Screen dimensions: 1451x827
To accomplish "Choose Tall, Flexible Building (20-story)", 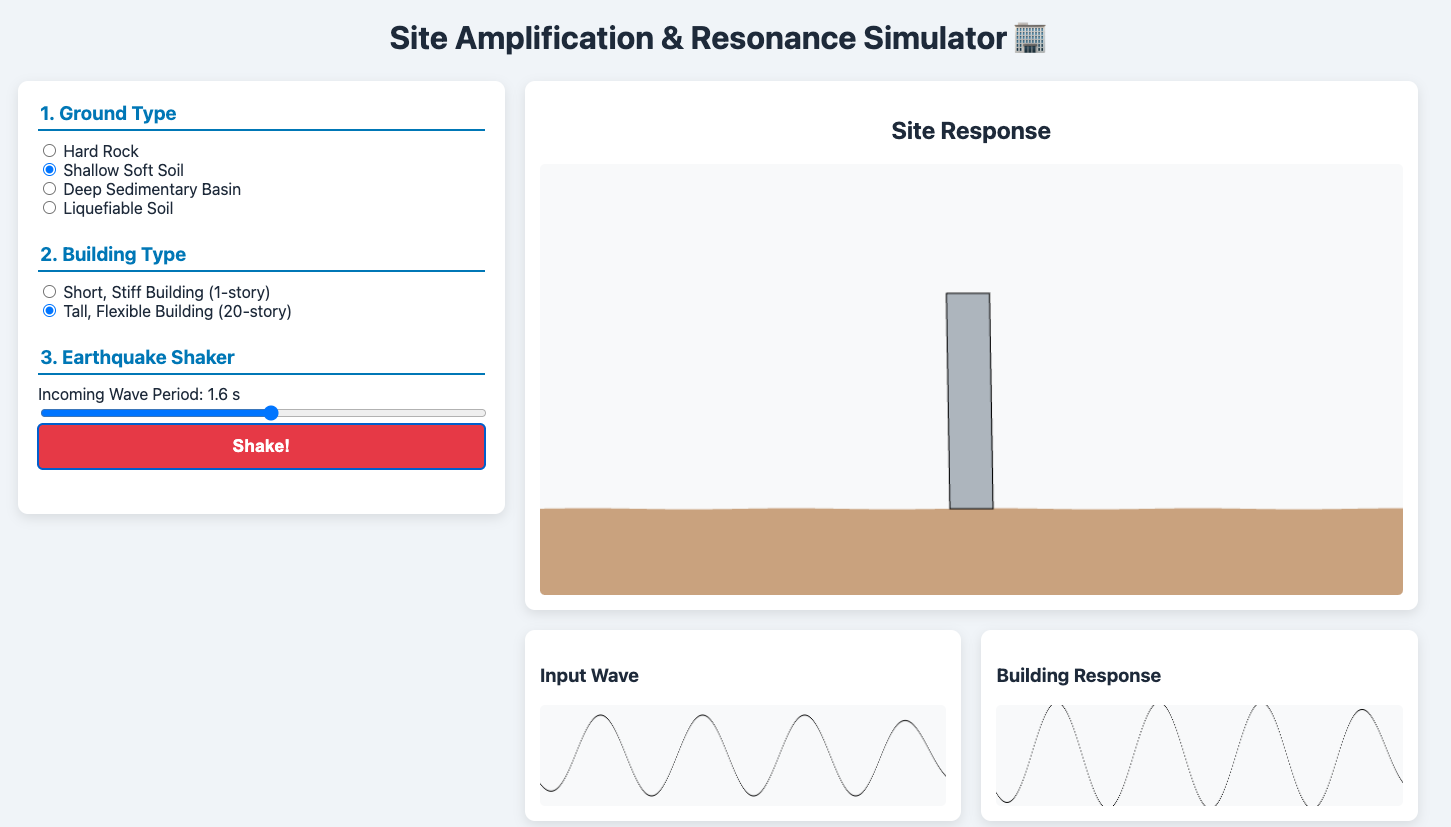I will tap(49, 311).
